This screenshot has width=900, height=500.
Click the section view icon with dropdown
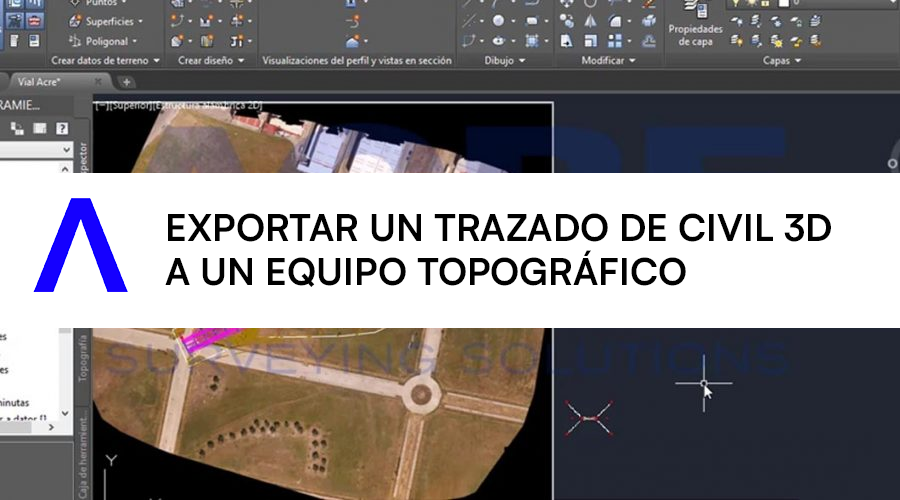(x=353, y=41)
